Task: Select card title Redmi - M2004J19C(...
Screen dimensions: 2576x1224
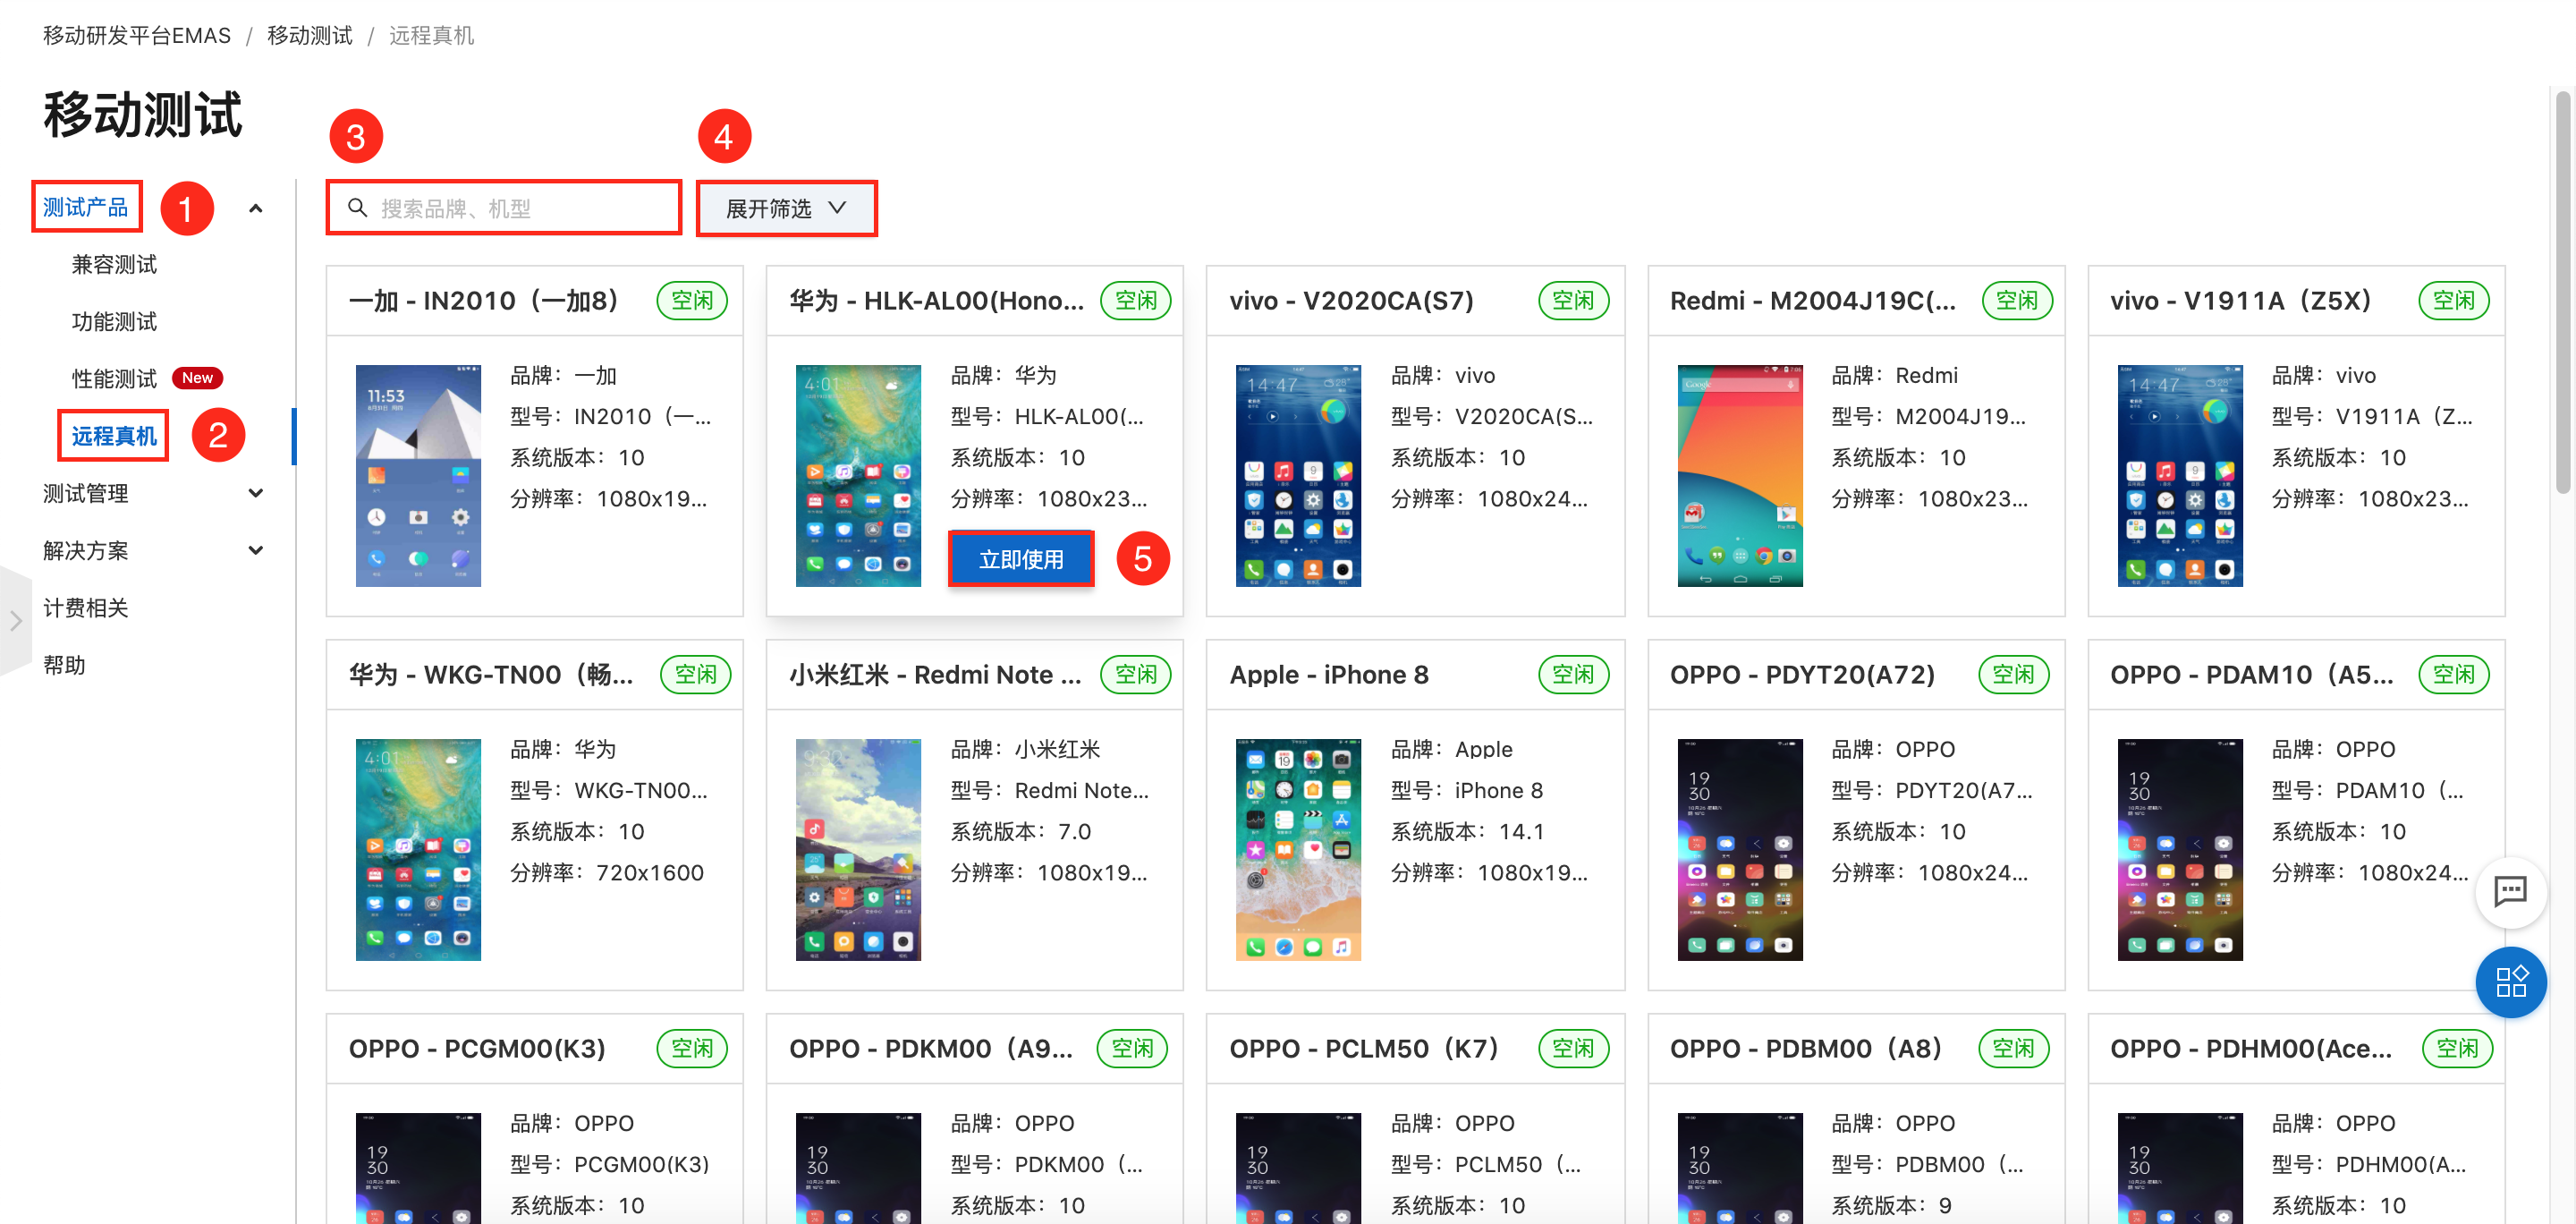Action: coord(1812,300)
